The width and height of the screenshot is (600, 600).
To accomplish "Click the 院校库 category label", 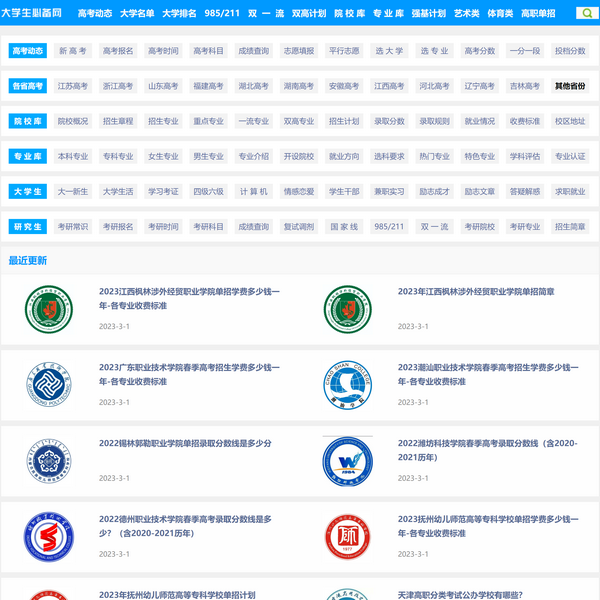I will [x=28, y=121].
